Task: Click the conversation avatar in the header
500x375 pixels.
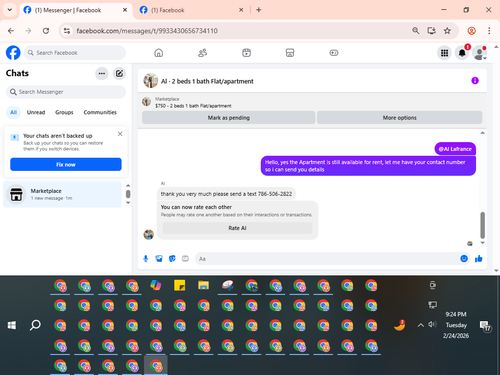Action: point(150,81)
